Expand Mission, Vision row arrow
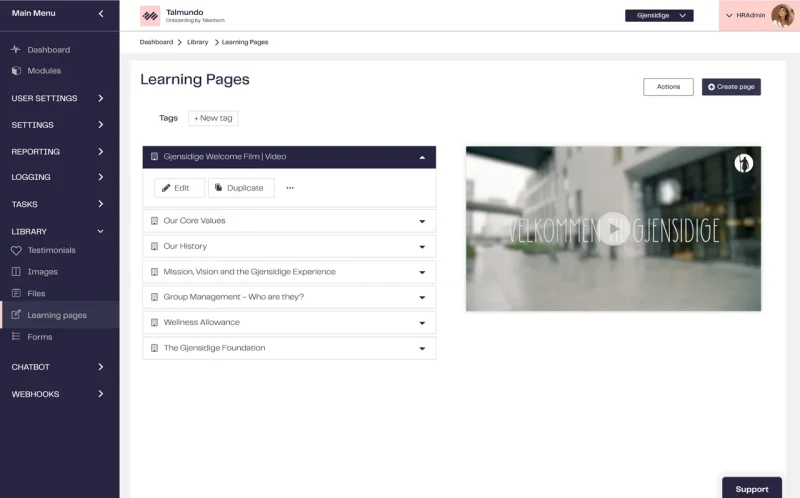The image size is (800, 498). point(422,272)
